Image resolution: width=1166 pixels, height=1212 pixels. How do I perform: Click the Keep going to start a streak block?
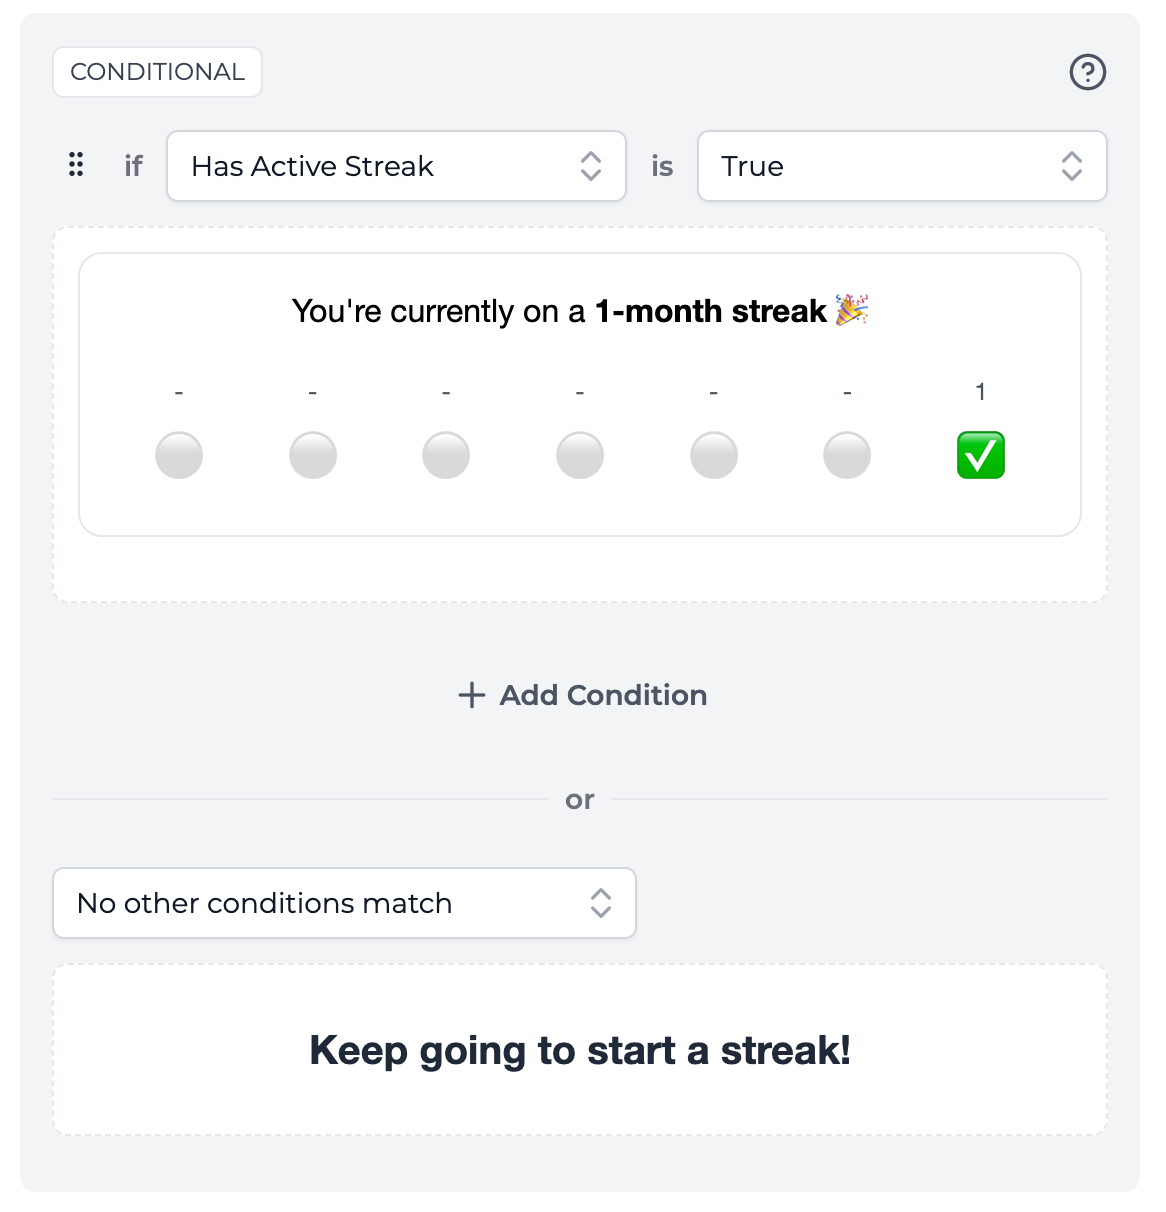point(580,1049)
